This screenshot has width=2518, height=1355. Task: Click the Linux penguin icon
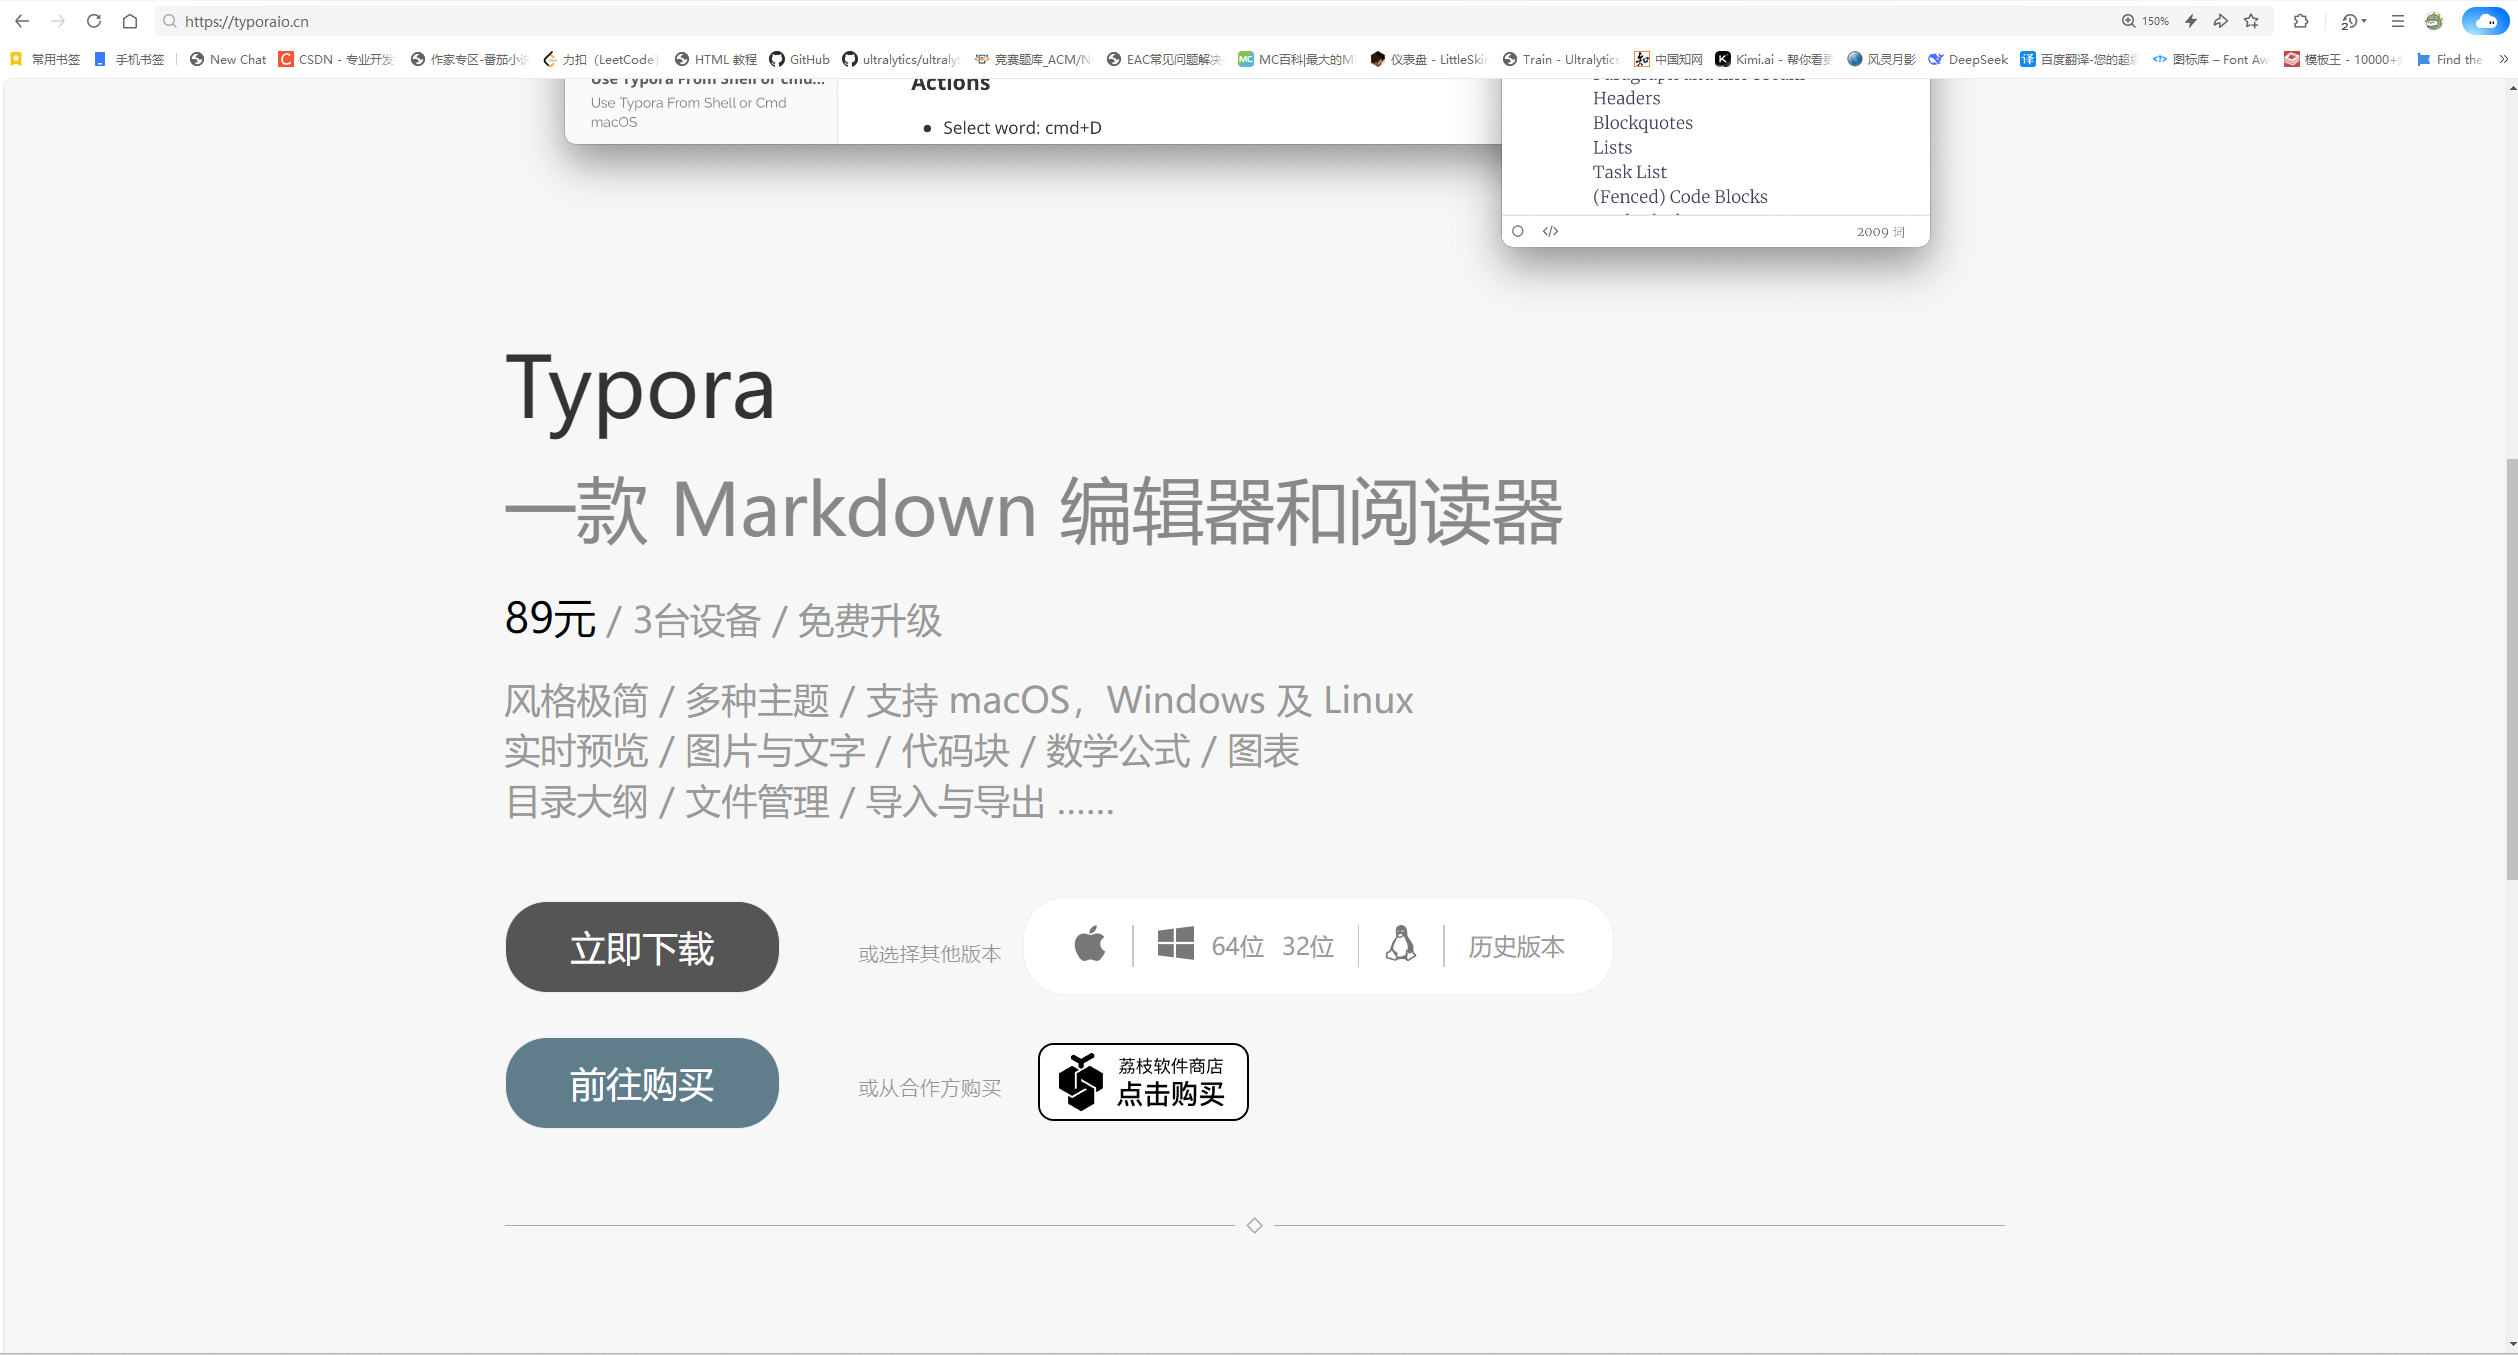(1400, 945)
